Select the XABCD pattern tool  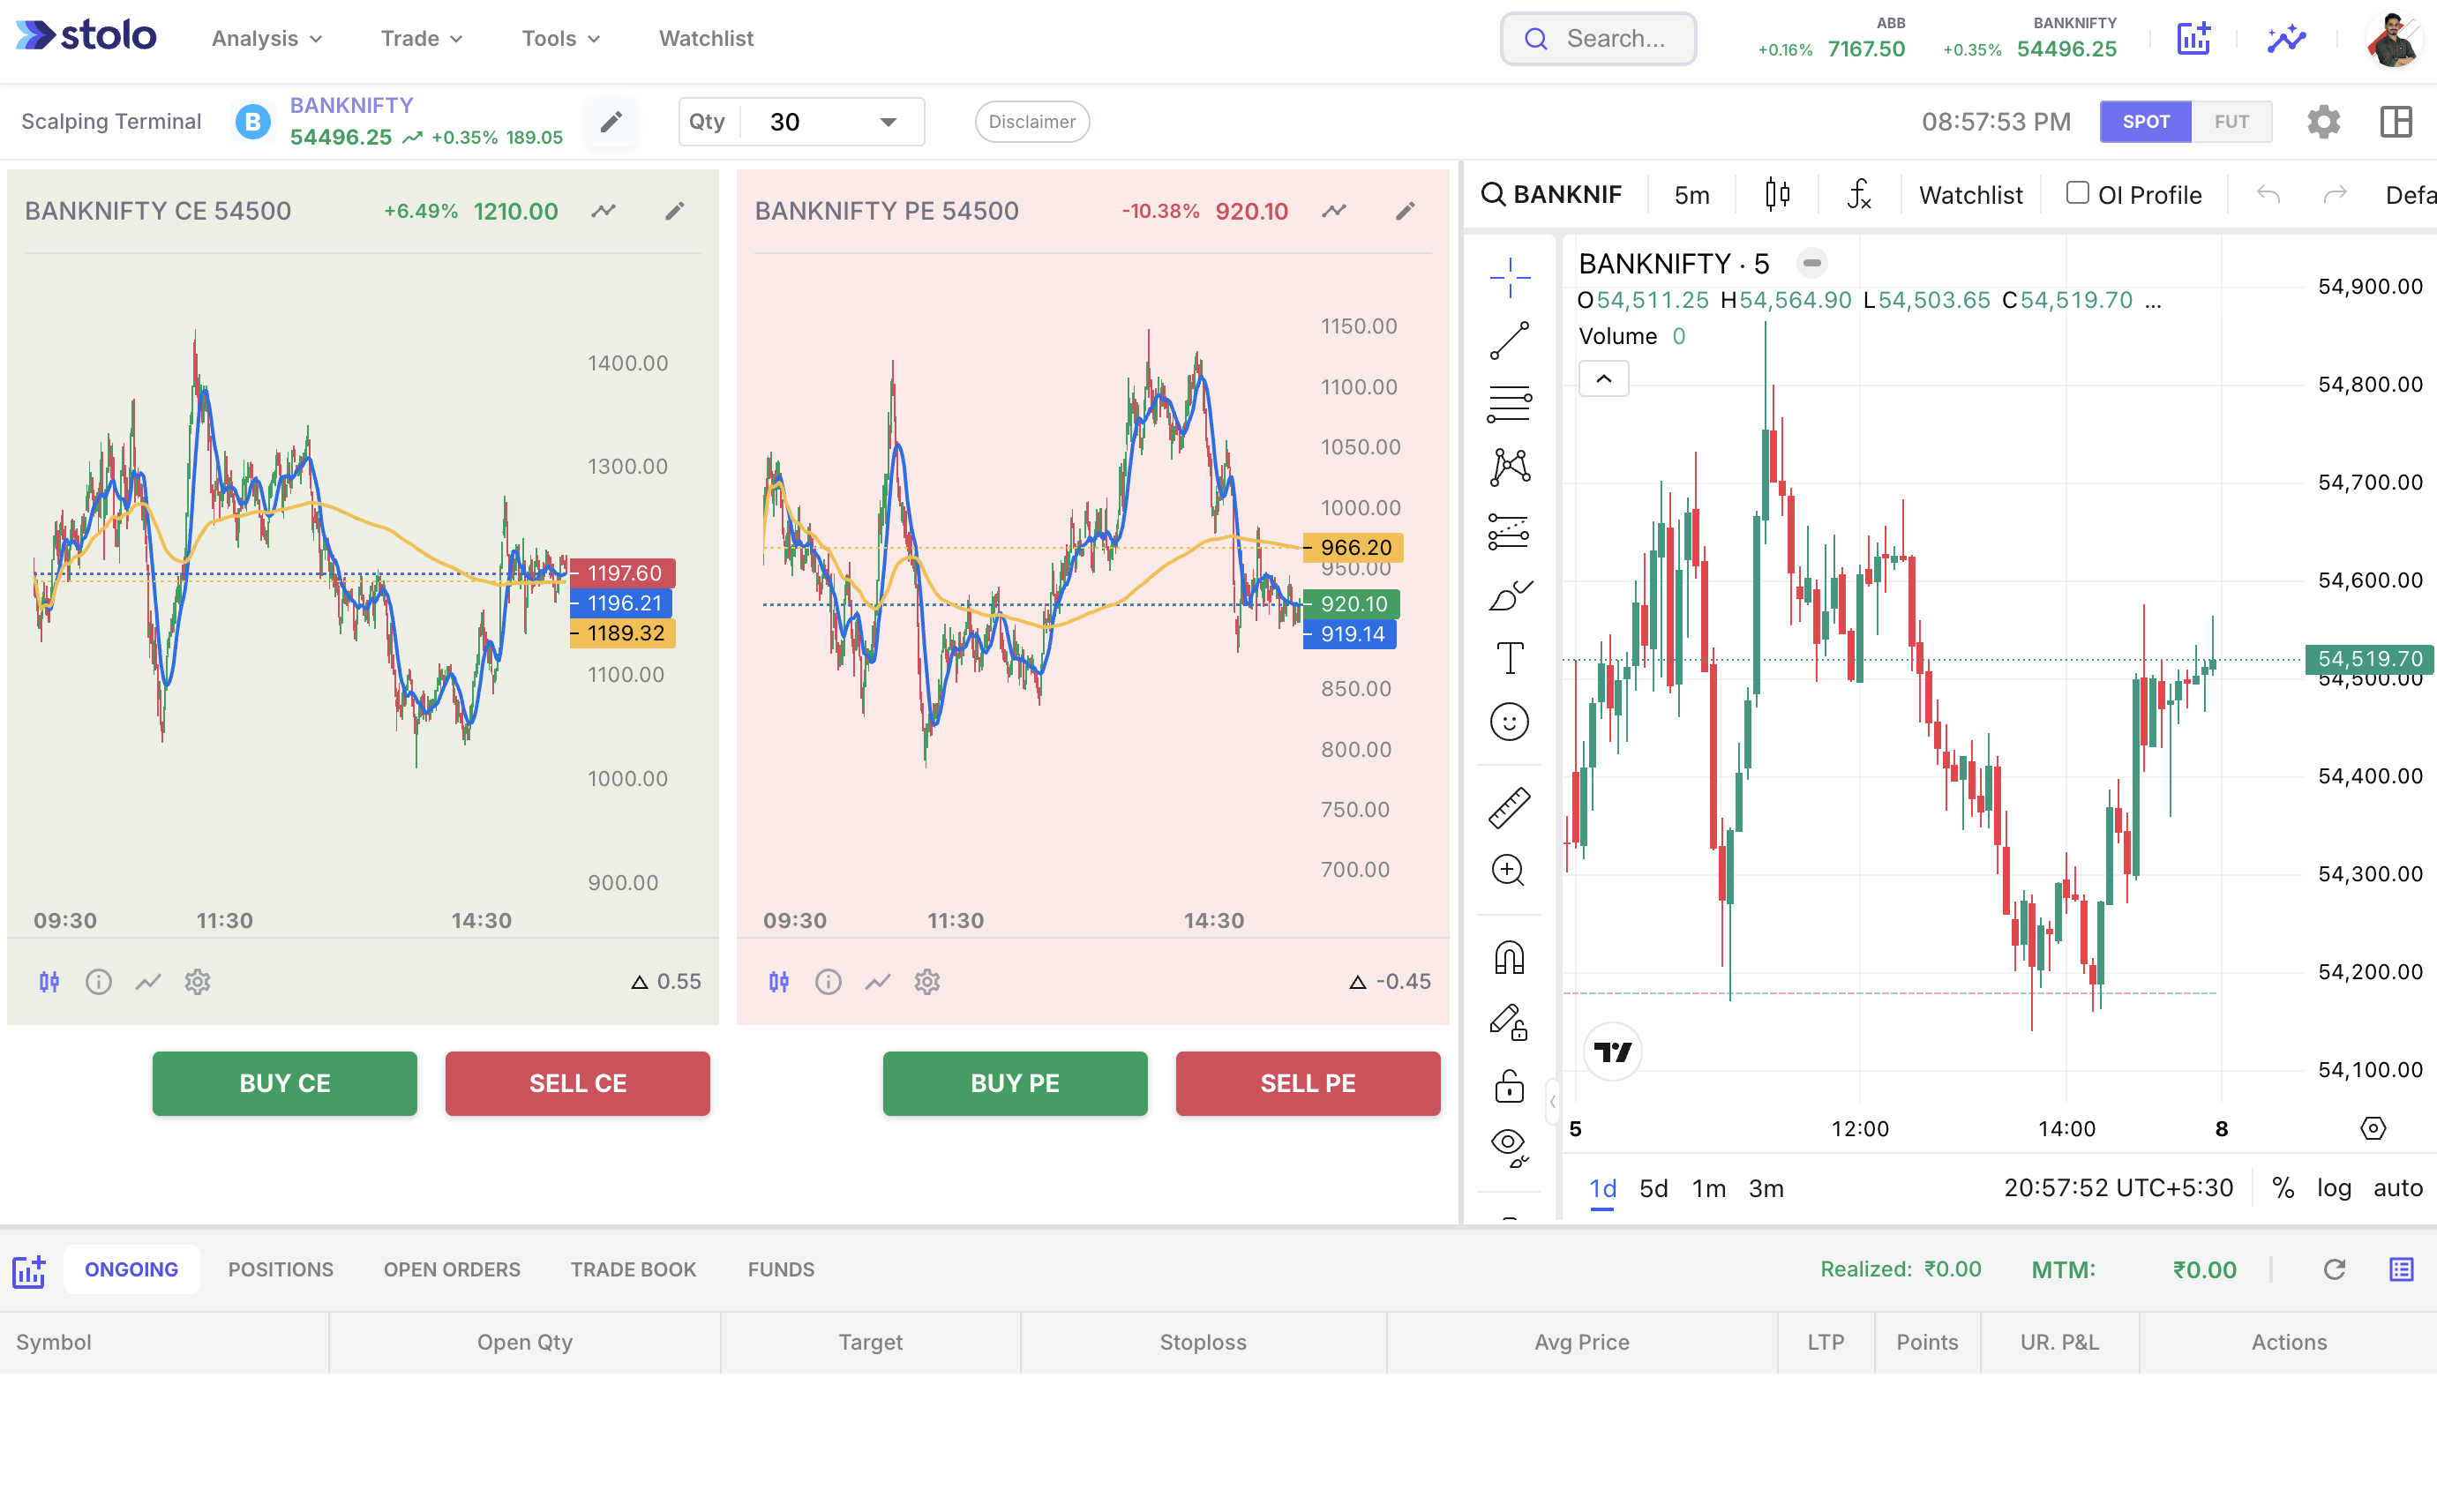[x=1509, y=467]
